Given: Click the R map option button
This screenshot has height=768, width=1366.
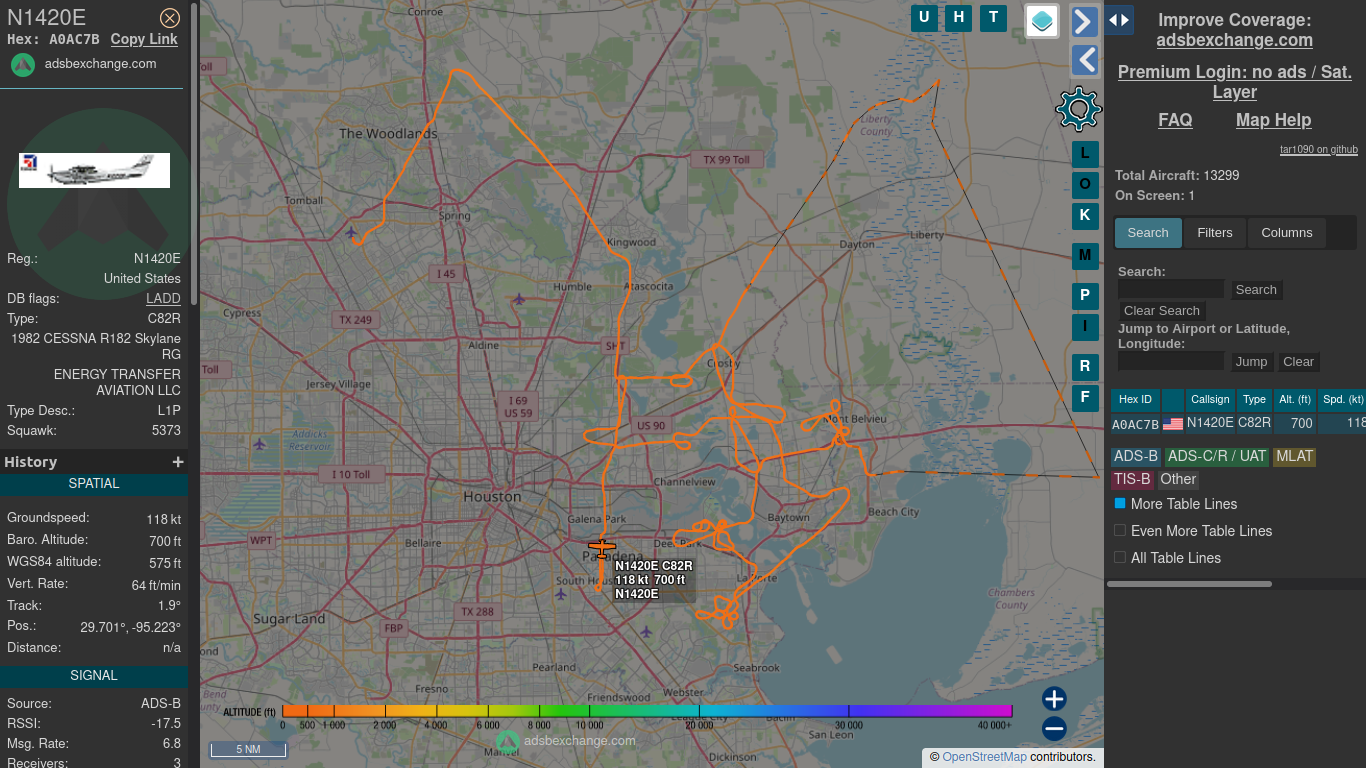Looking at the screenshot, I should (x=1085, y=367).
